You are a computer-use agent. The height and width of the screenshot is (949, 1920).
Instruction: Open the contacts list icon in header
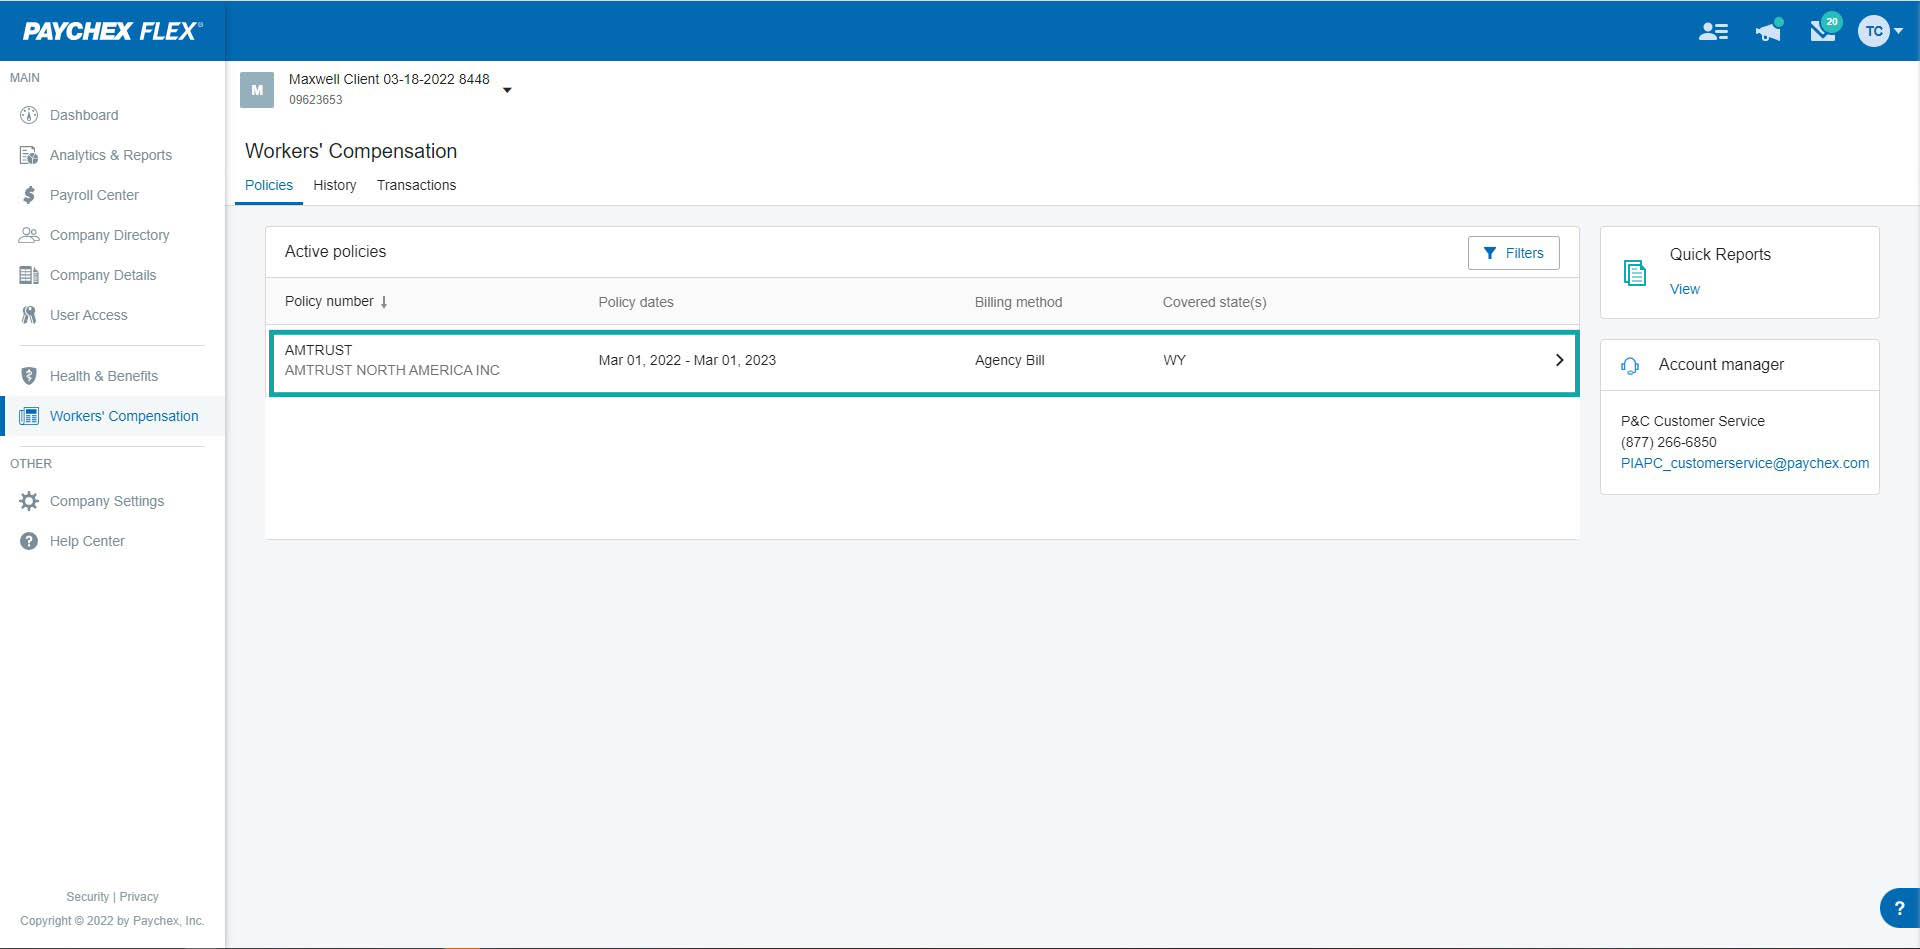point(1713,32)
